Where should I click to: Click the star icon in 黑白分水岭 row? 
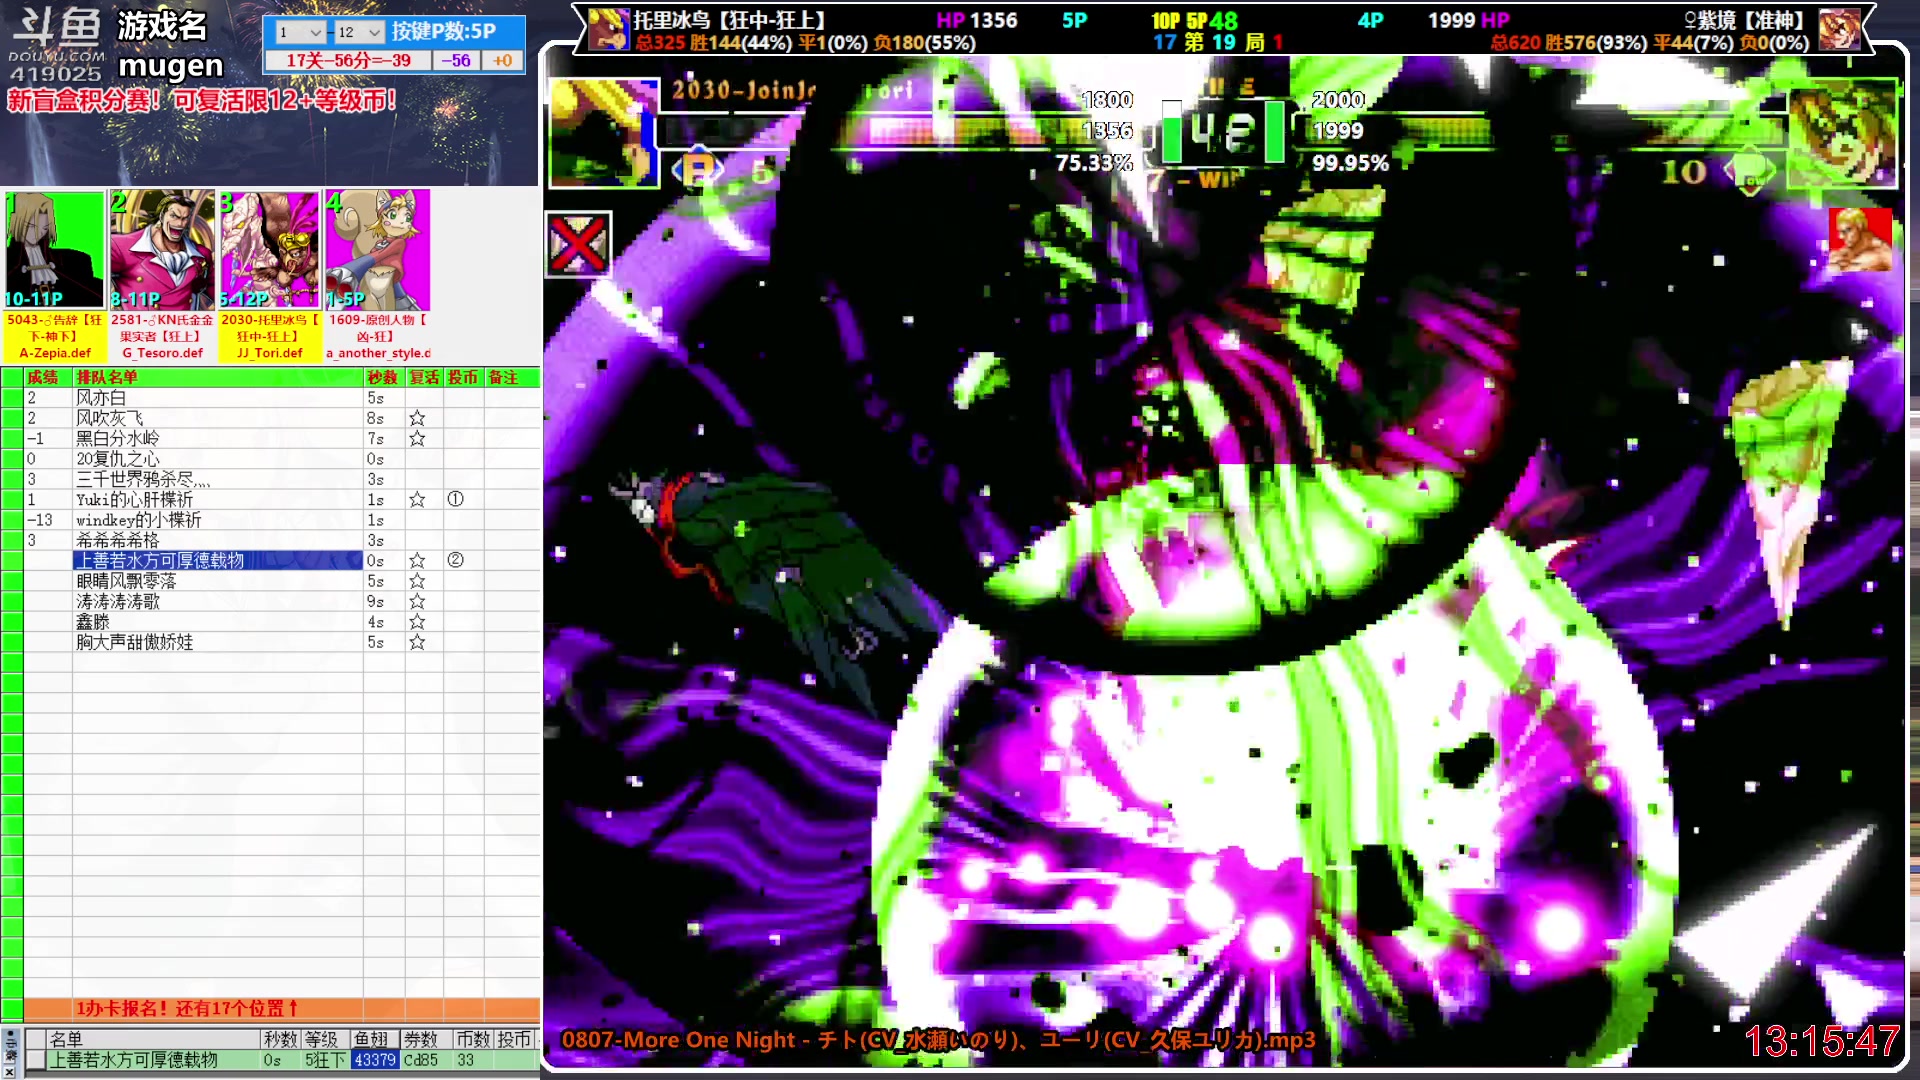417,438
